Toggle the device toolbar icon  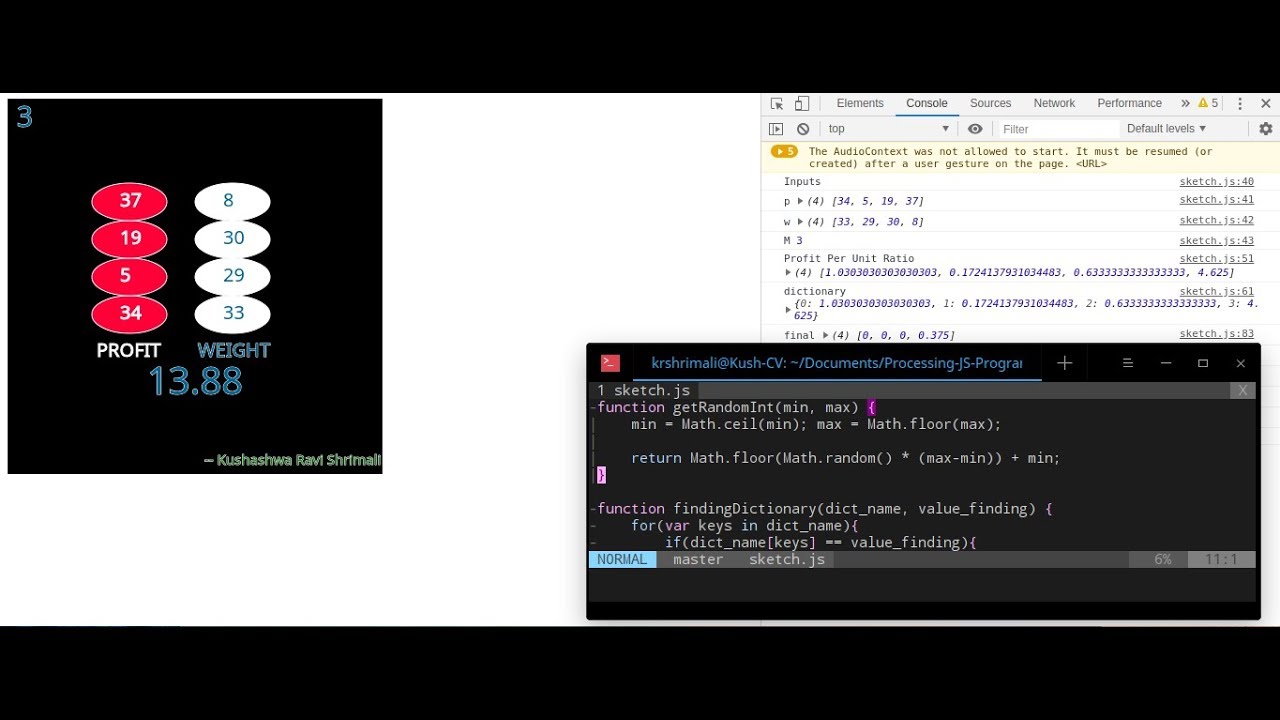pos(802,103)
